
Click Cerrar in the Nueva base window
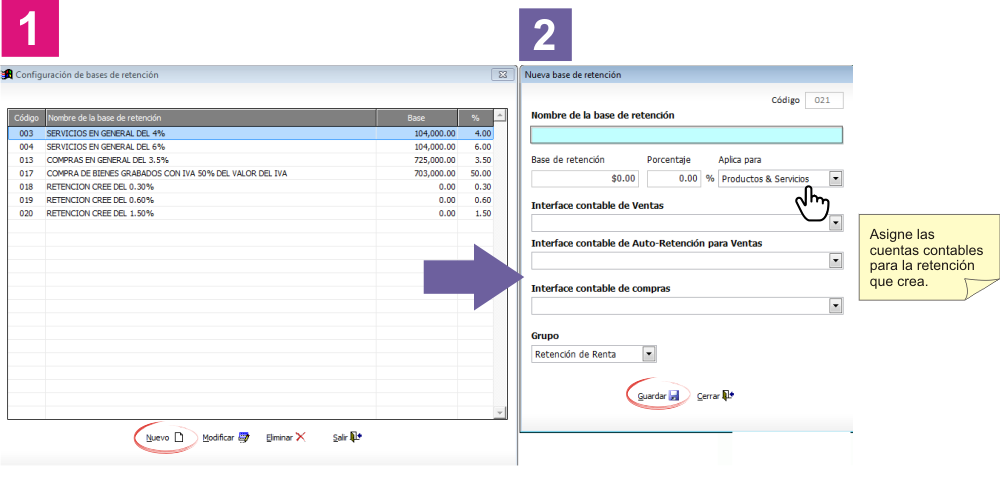tap(716, 395)
